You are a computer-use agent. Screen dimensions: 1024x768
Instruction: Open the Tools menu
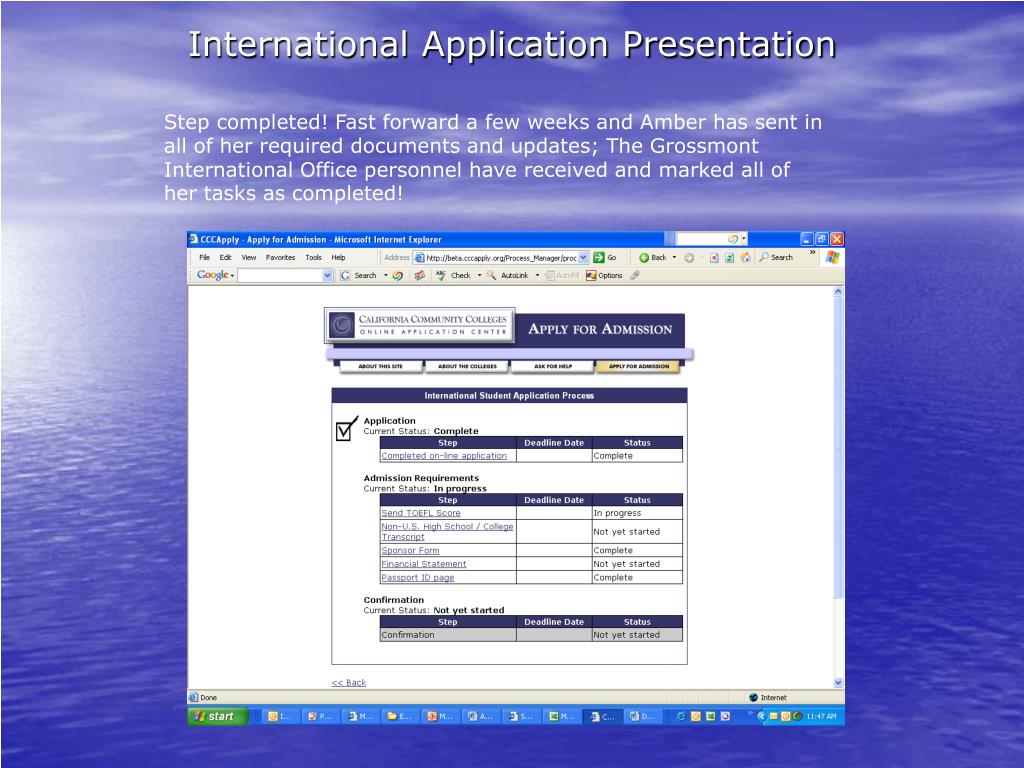coord(313,258)
